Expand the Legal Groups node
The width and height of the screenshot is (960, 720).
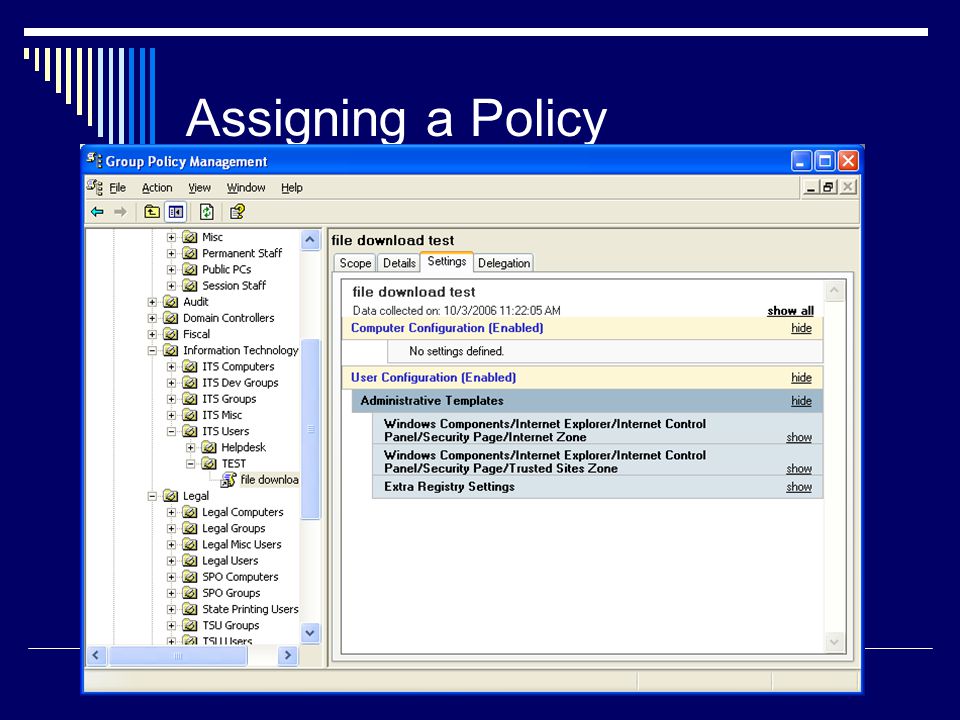(x=171, y=528)
